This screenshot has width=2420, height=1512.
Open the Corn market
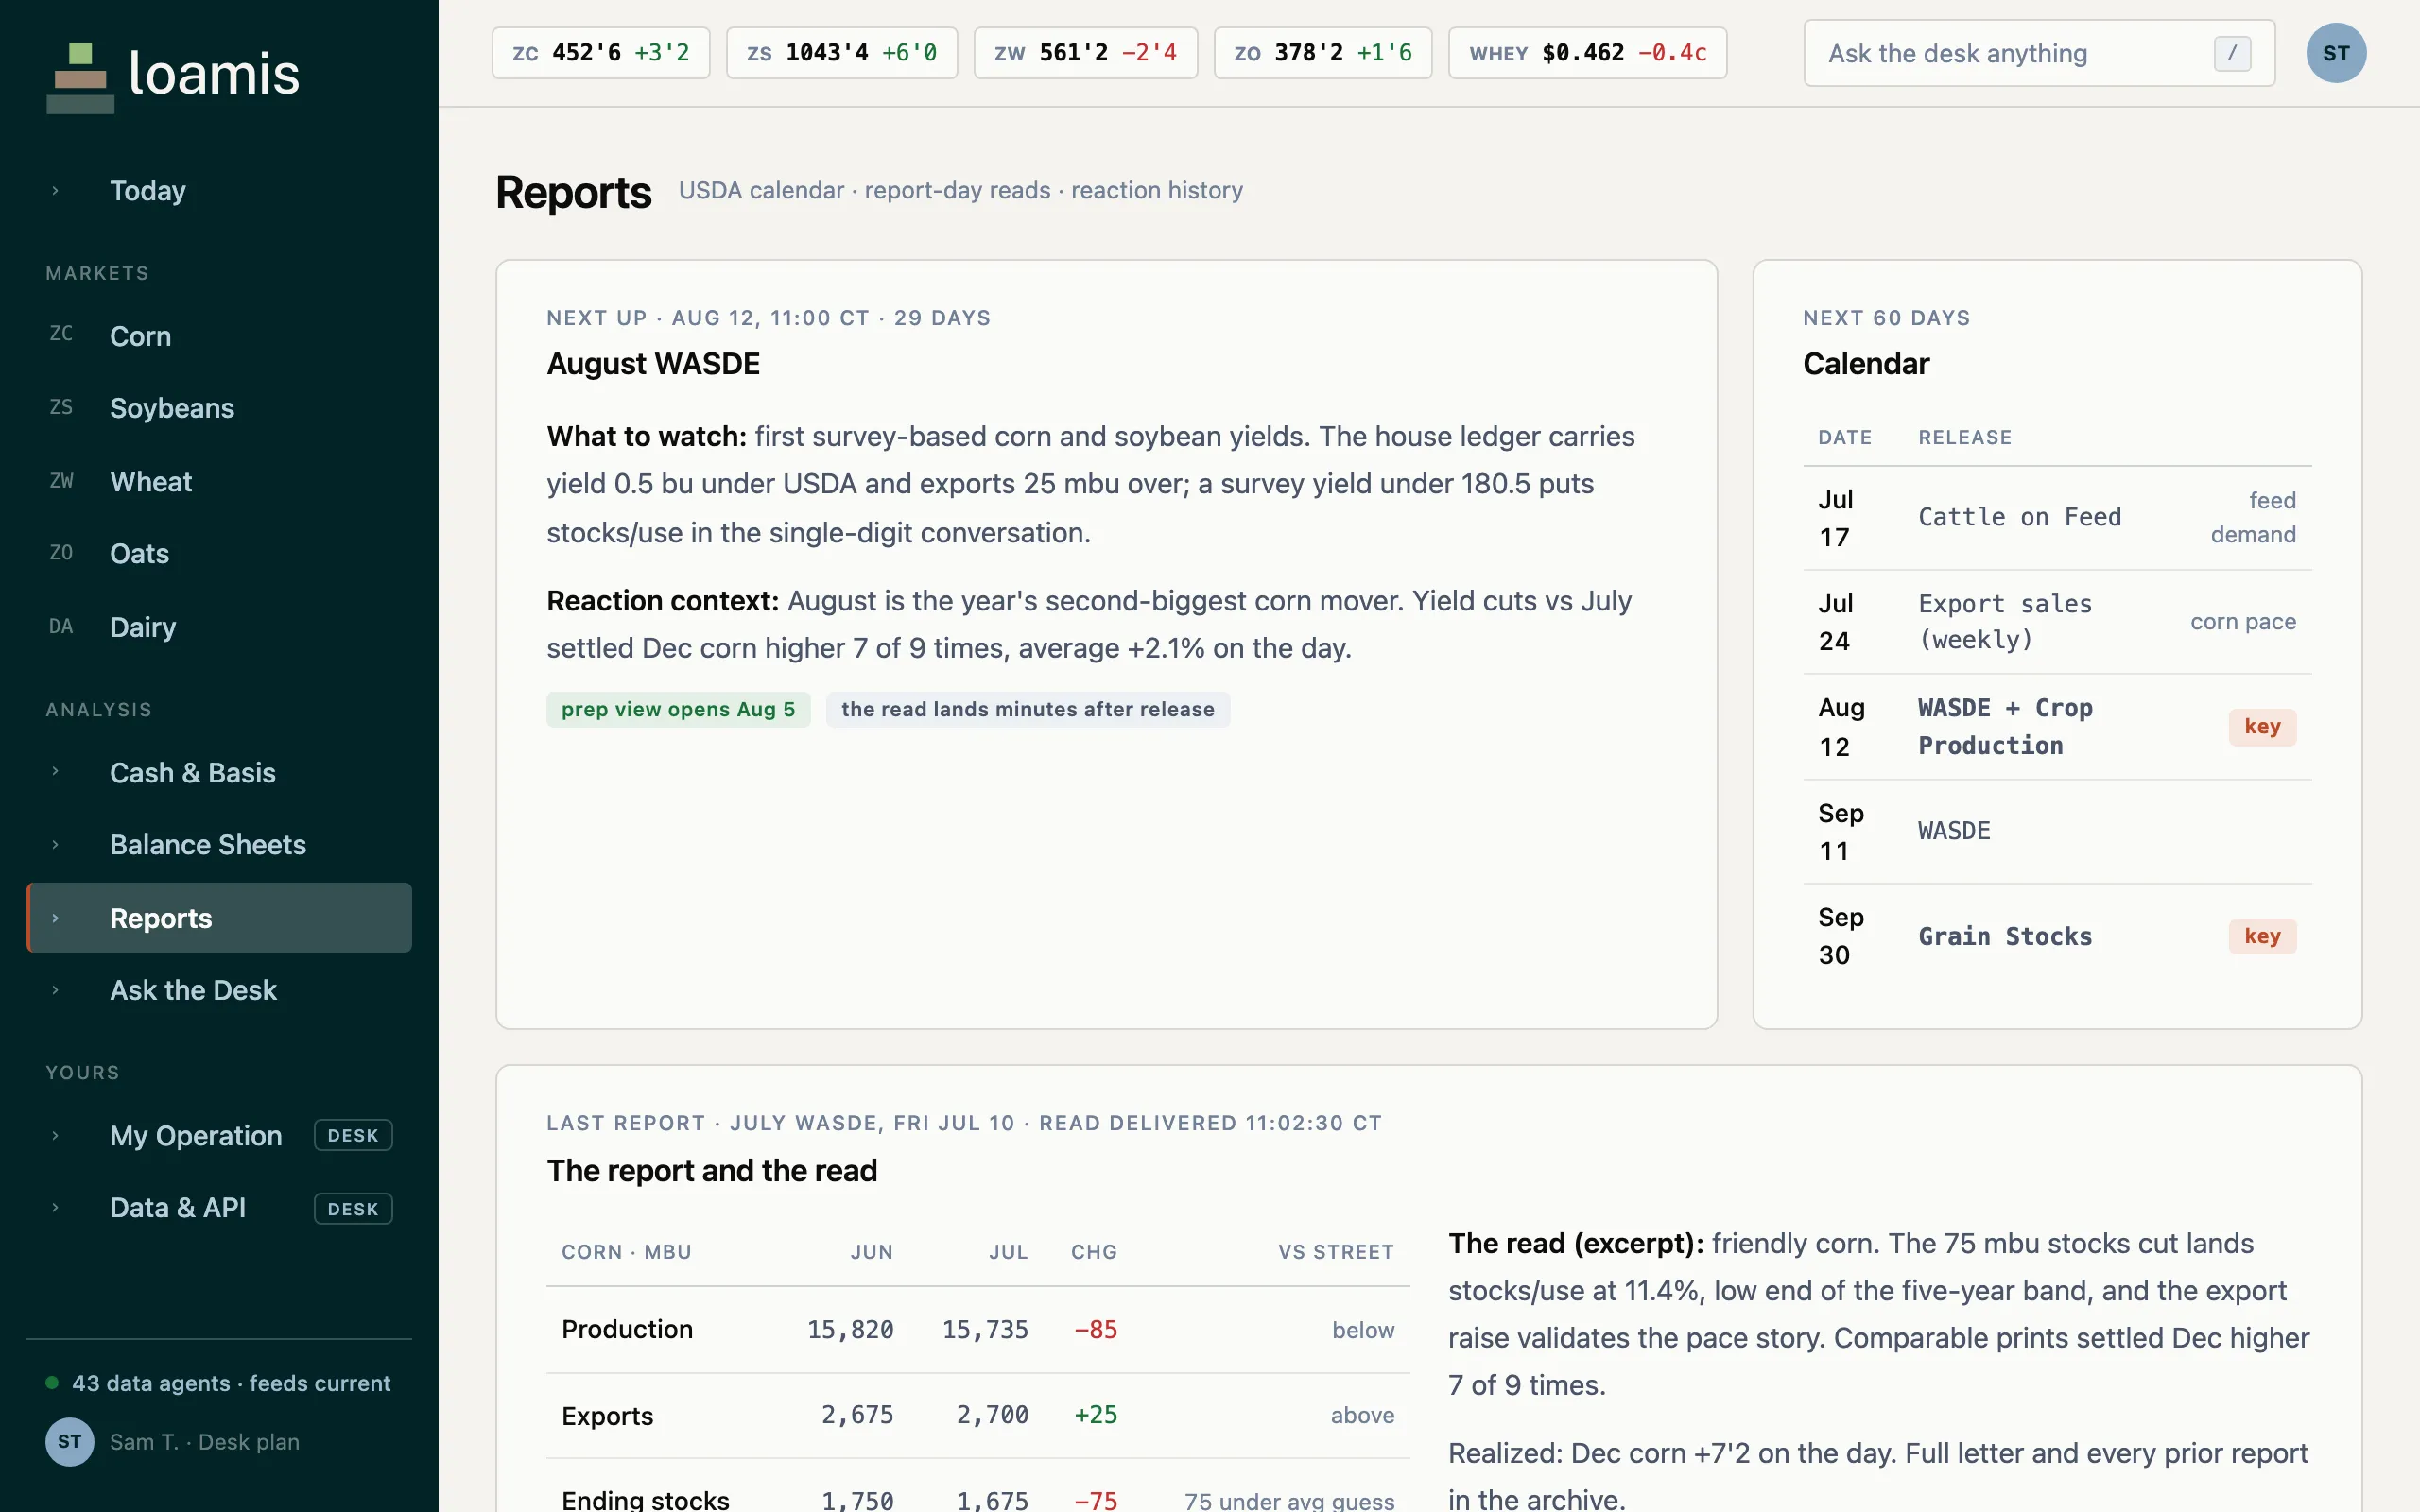click(x=219, y=336)
